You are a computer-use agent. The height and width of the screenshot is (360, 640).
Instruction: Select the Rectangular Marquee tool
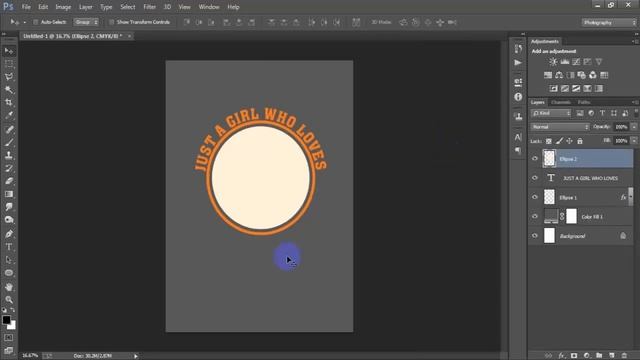[x=9, y=64]
